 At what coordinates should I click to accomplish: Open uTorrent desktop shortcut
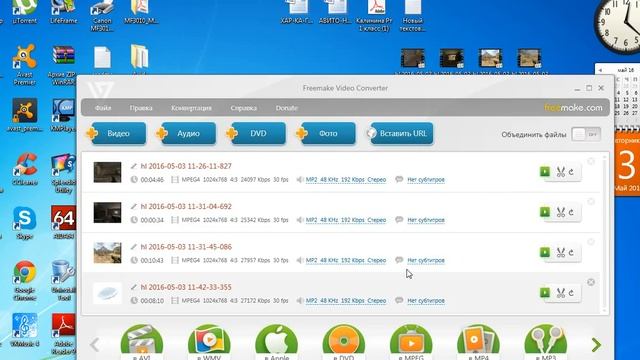coord(24,11)
